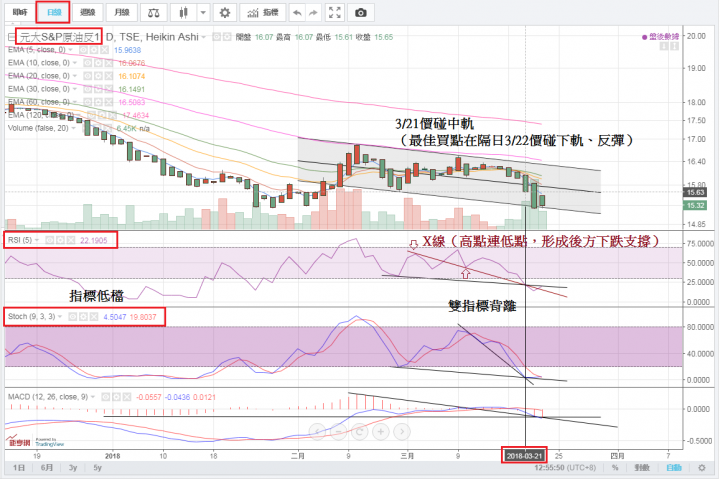Toggle visibility of EMA (10, close, 0)
Screen dimensions: 720x479
pos(87,63)
